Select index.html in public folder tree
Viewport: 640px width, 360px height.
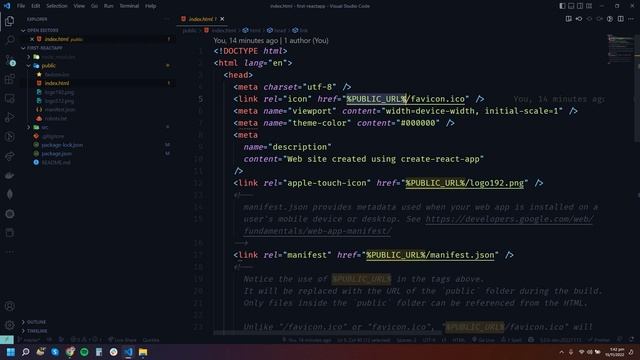pyautogui.click(x=57, y=83)
